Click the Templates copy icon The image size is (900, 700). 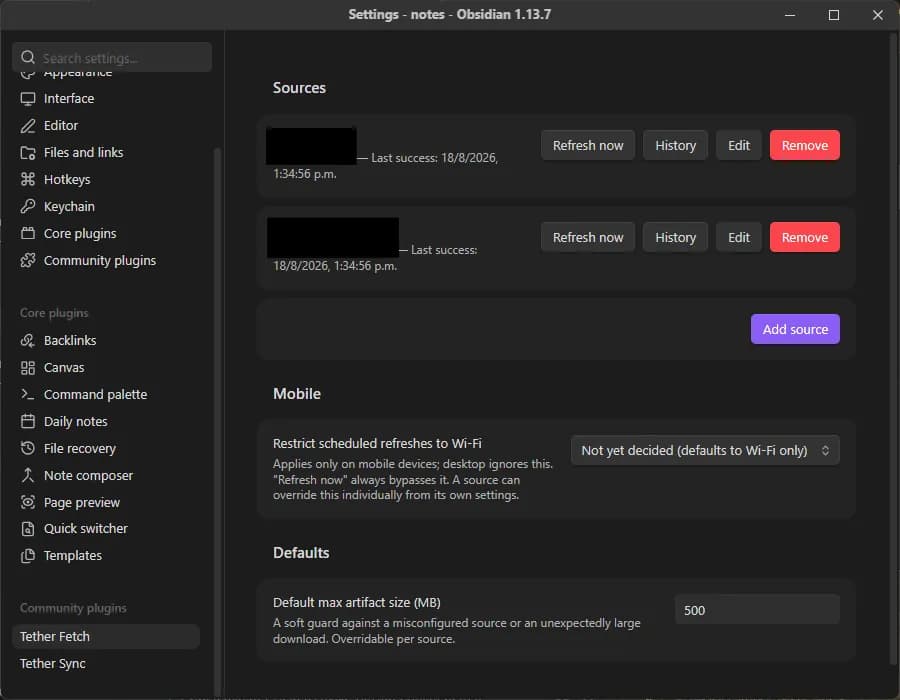[x=28, y=556]
